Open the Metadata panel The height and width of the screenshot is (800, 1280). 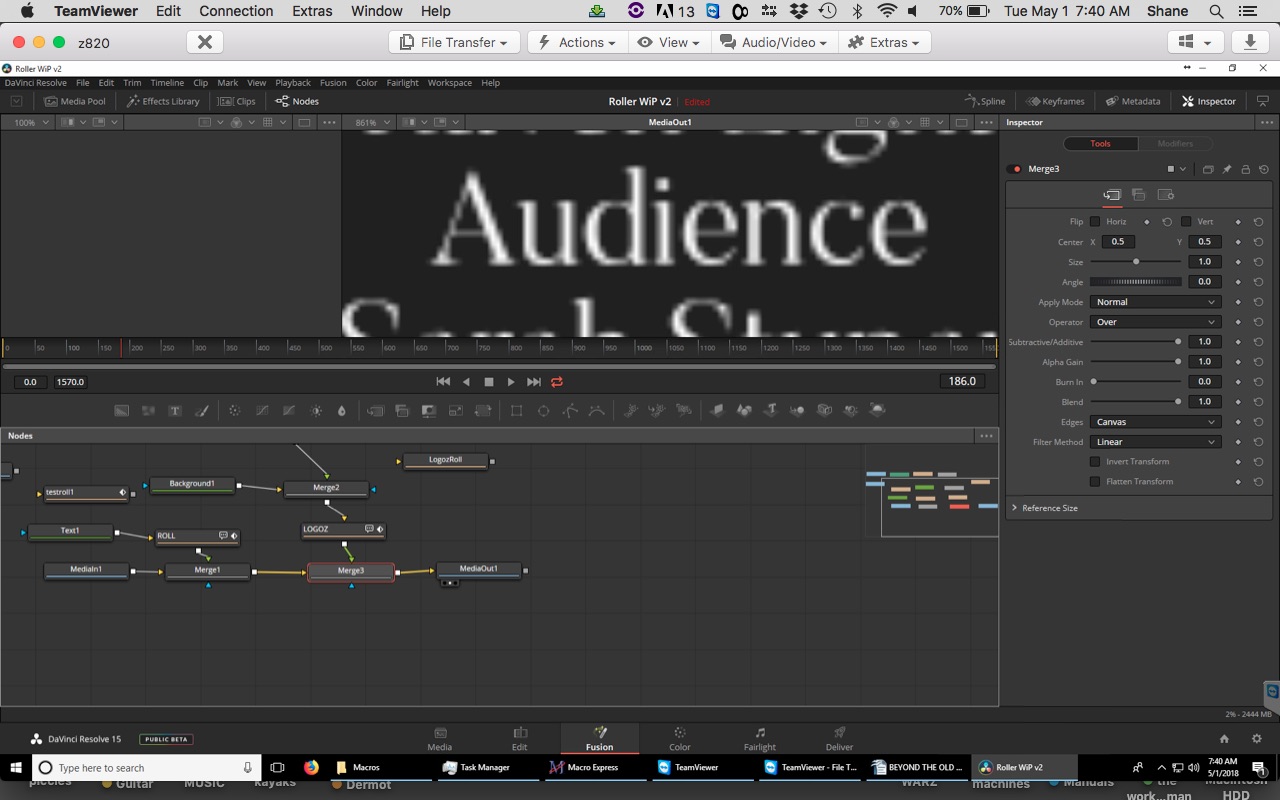[1133, 101]
